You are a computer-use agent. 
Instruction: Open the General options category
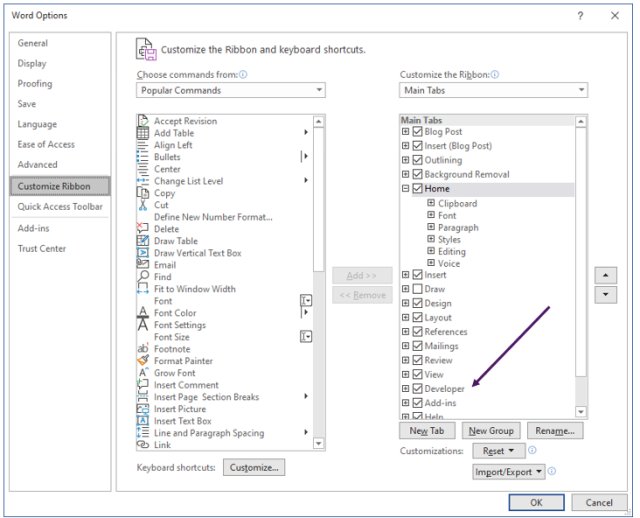[33, 43]
